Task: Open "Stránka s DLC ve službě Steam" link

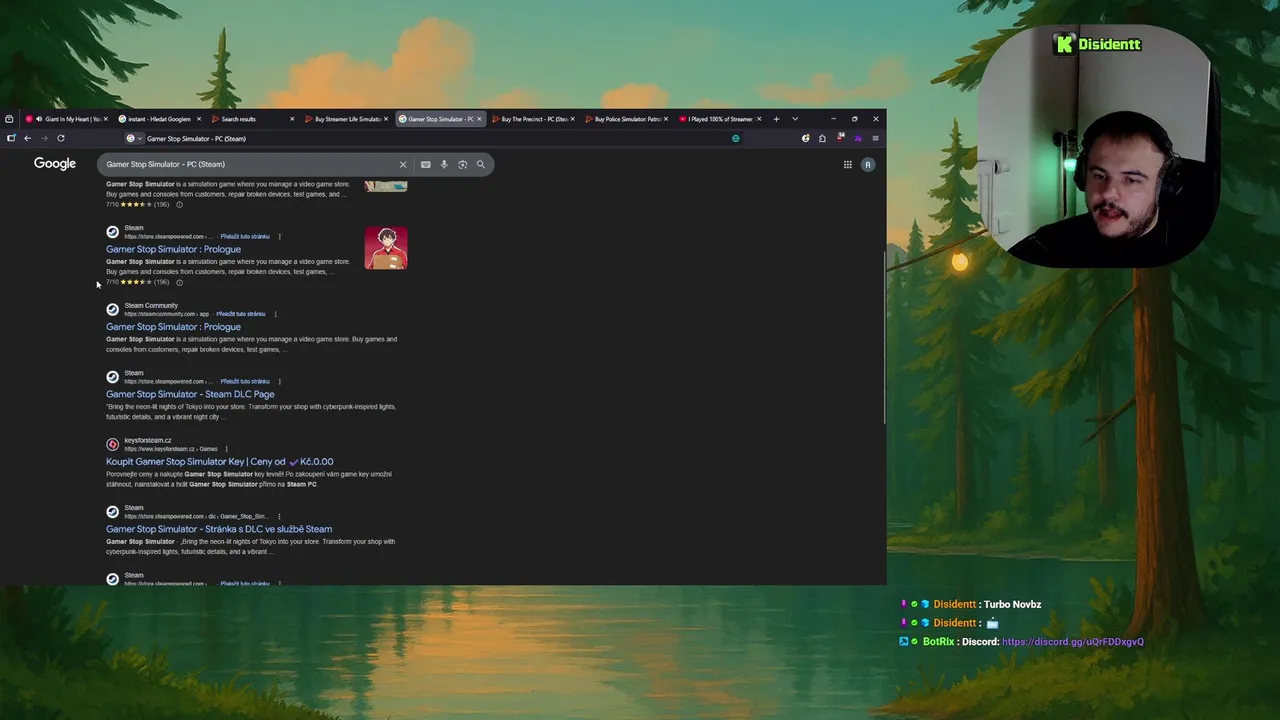Action: 219,529
